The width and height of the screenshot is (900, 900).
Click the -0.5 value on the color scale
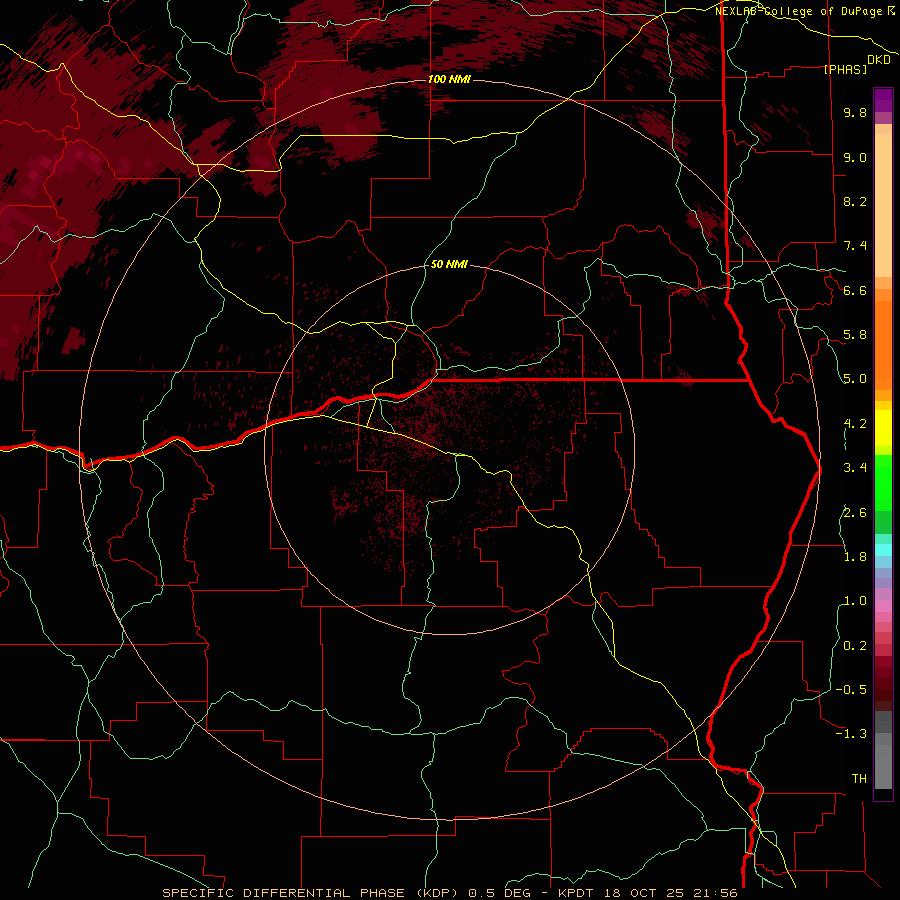[x=851, y=690]
